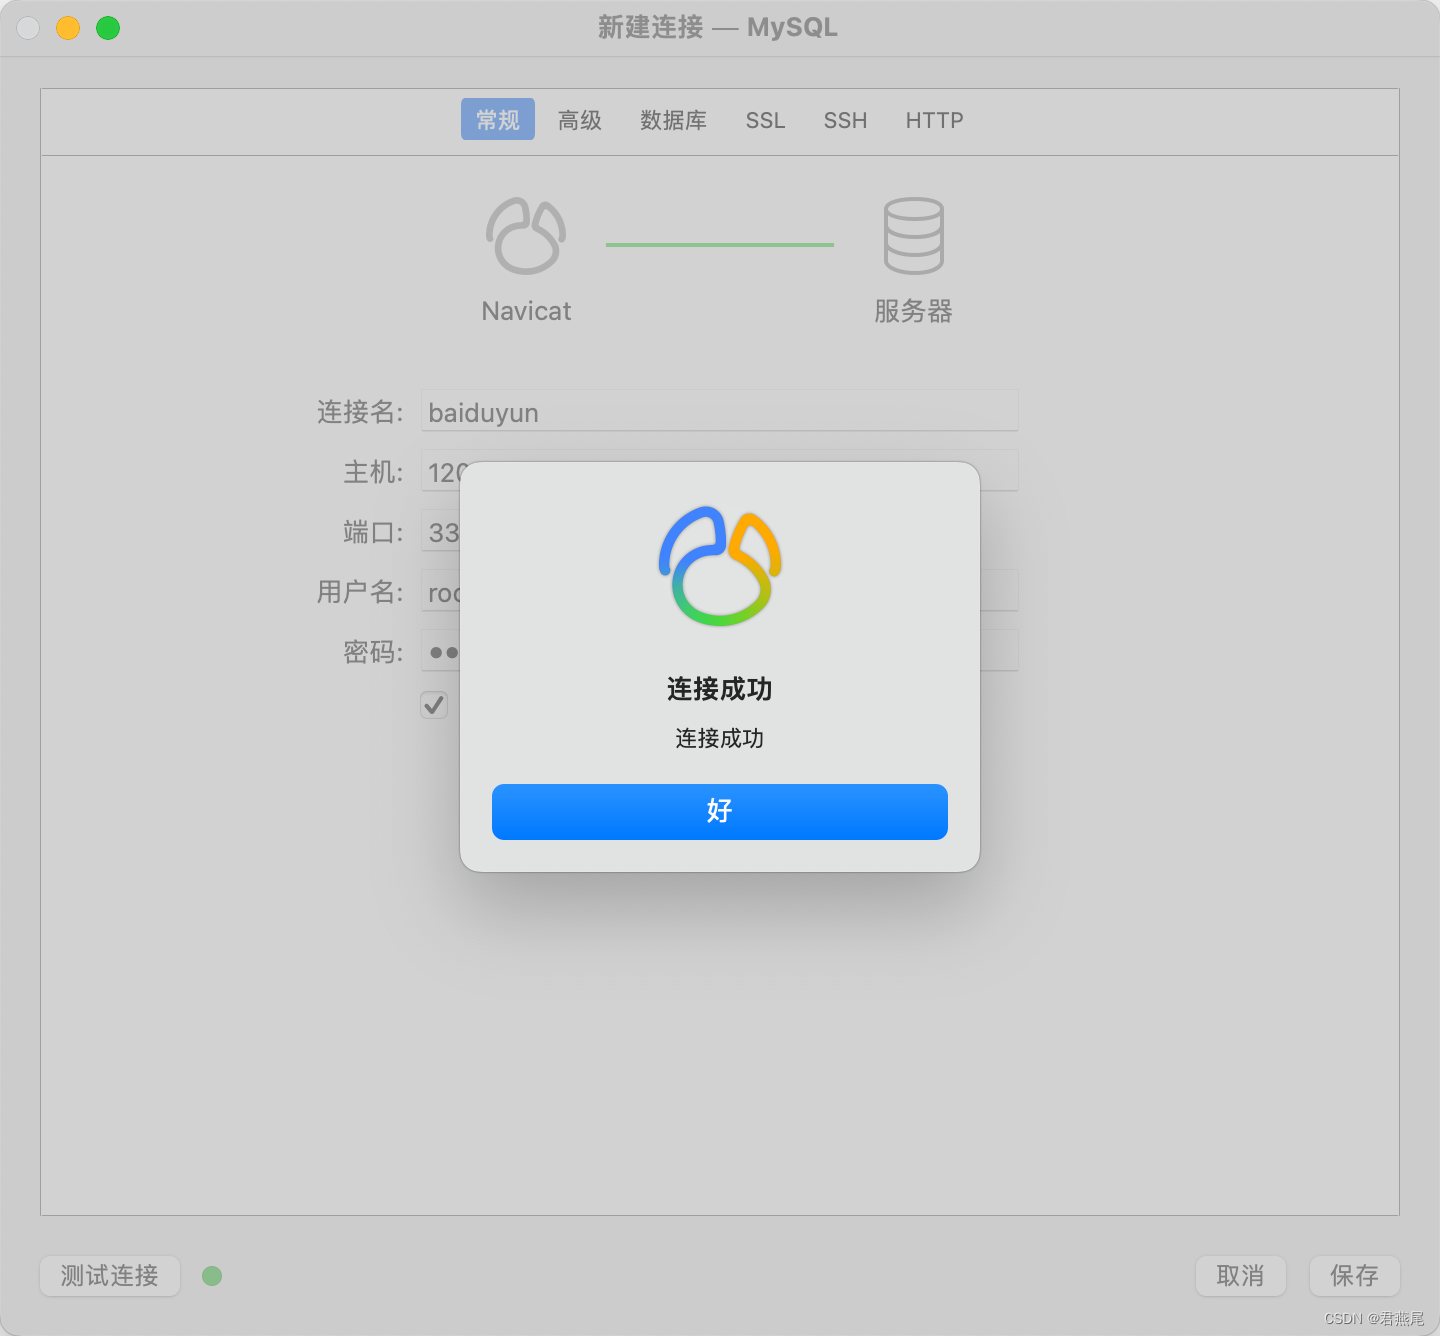Click the 服务器 label under the database icon
This screenshot has width=1440, height=1336.
[x=913, y=311]
